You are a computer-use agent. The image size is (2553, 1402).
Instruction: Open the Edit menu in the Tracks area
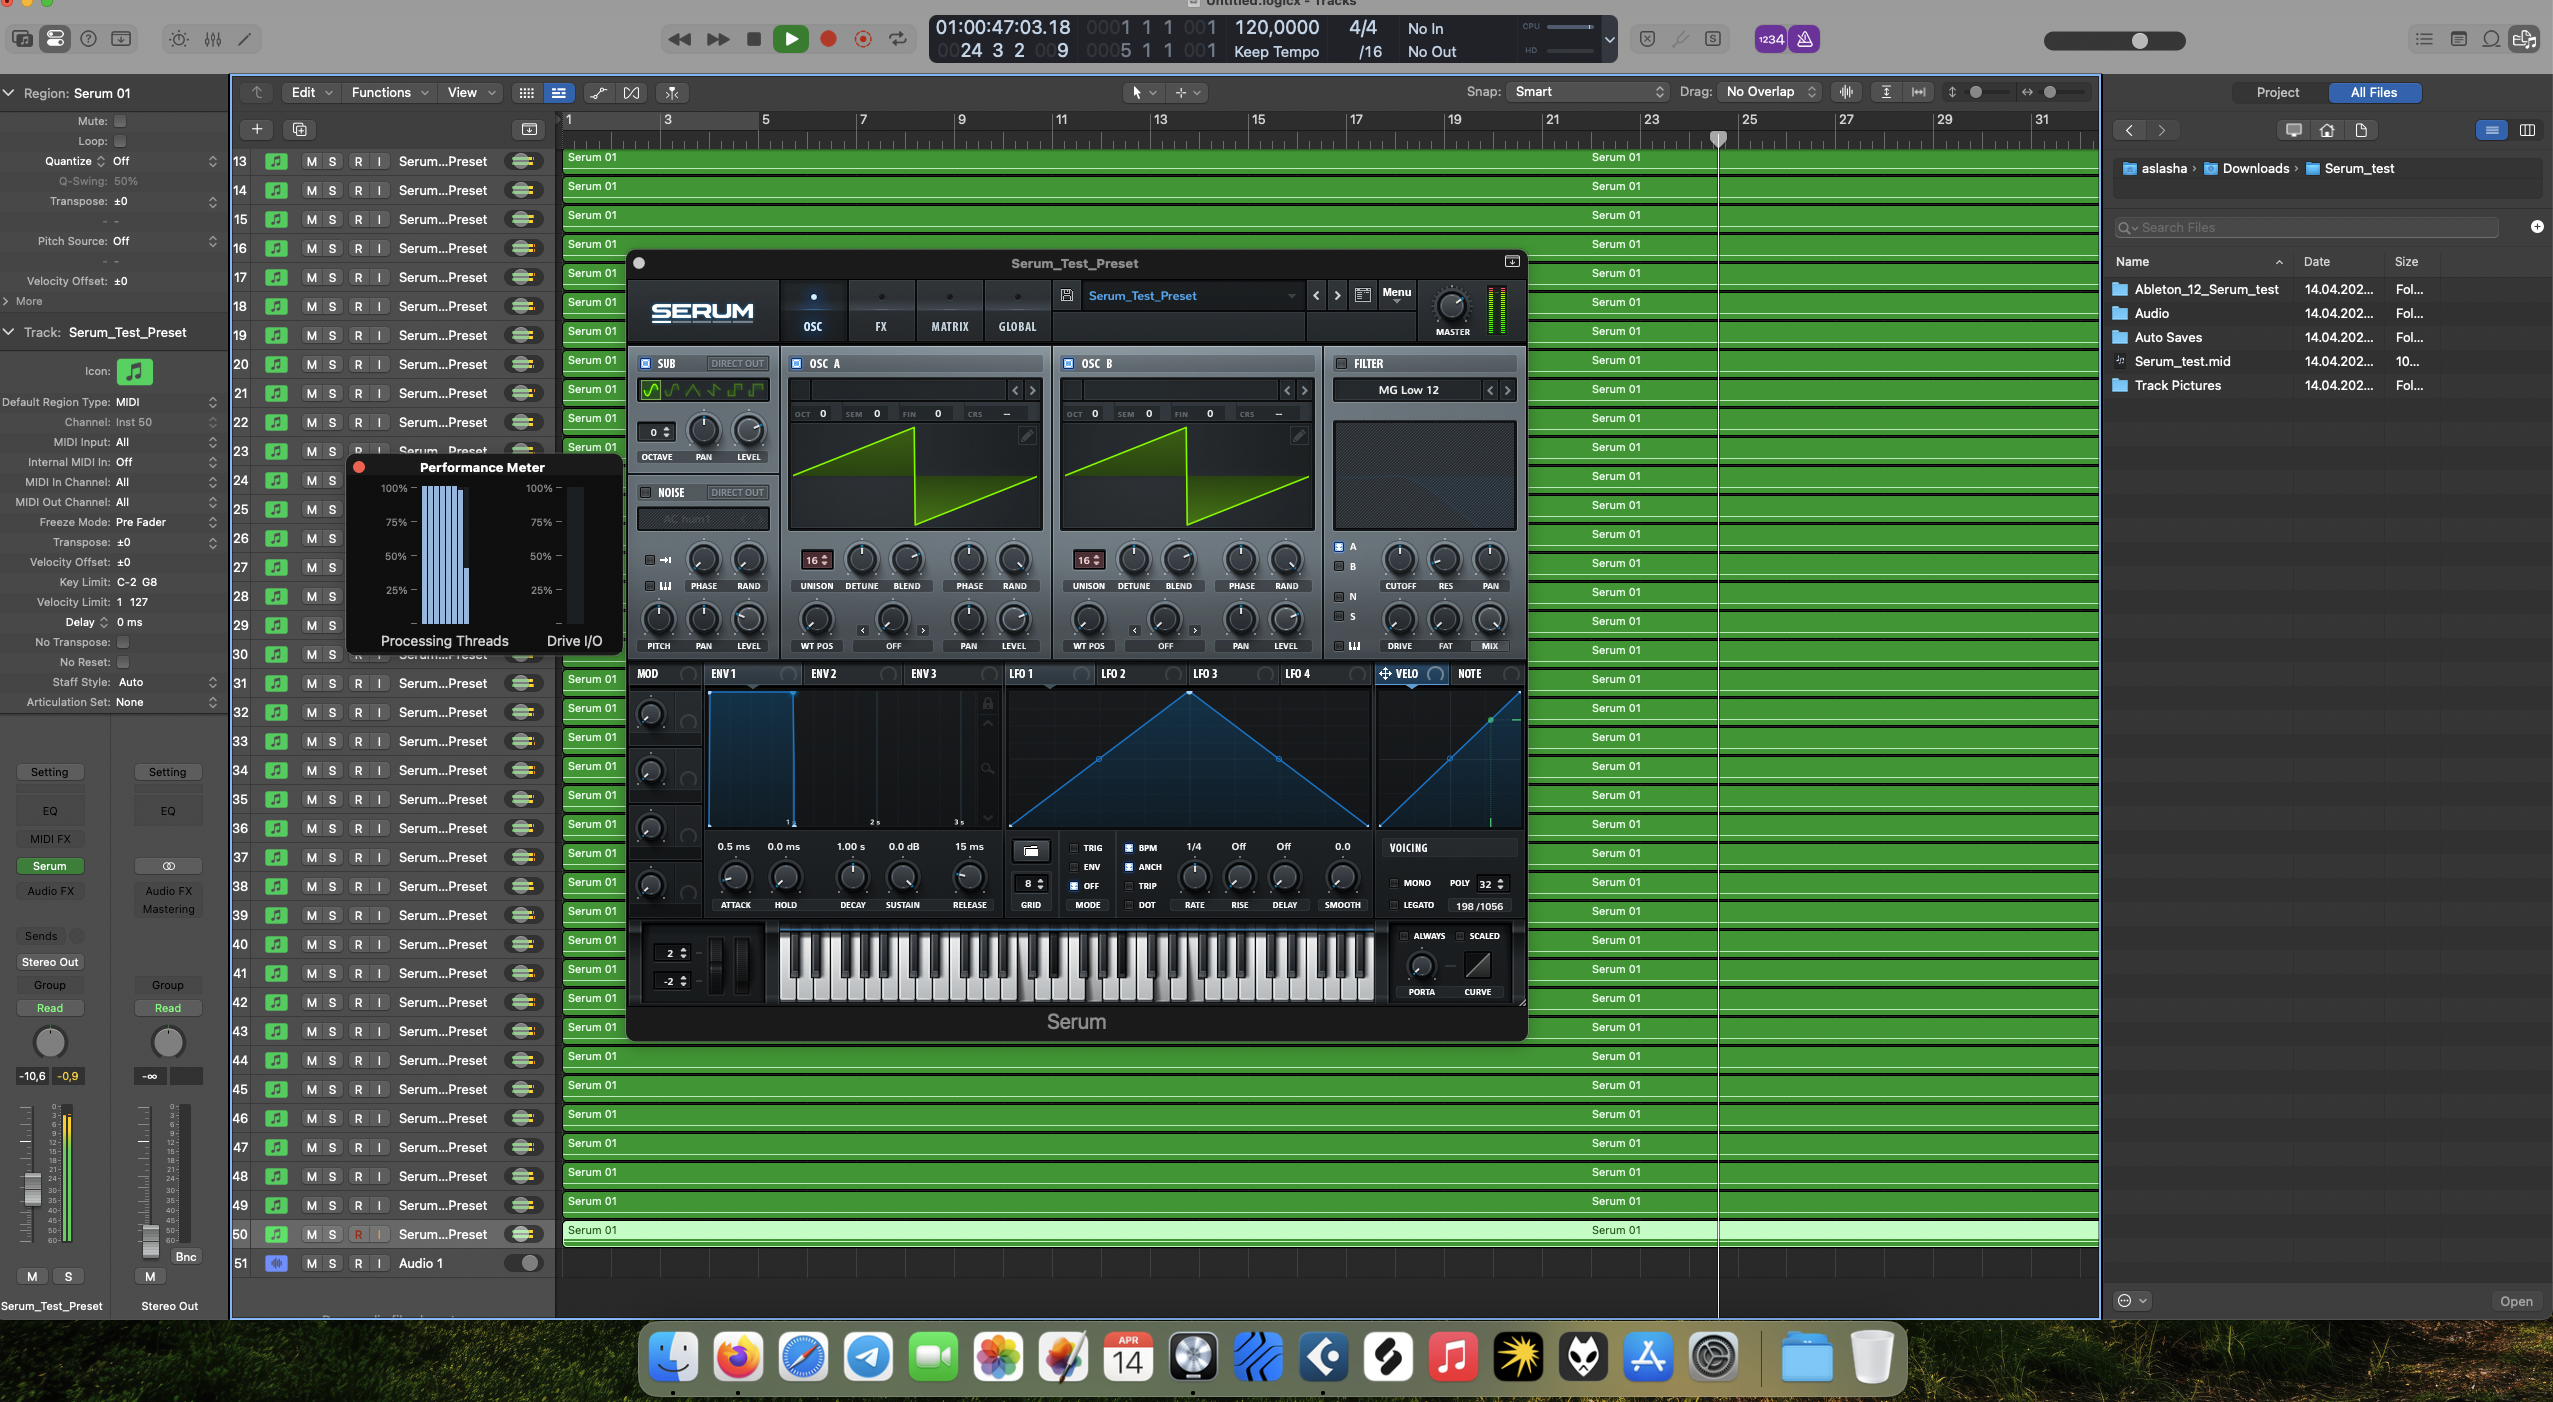pos(311,92)
